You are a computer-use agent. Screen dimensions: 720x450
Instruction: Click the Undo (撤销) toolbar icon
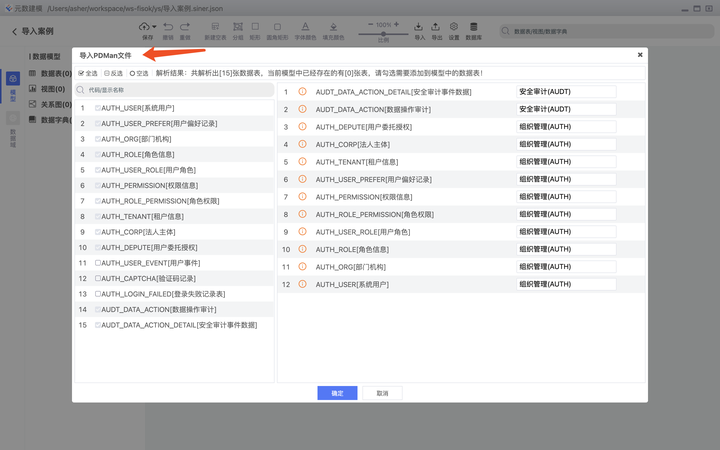168,27
